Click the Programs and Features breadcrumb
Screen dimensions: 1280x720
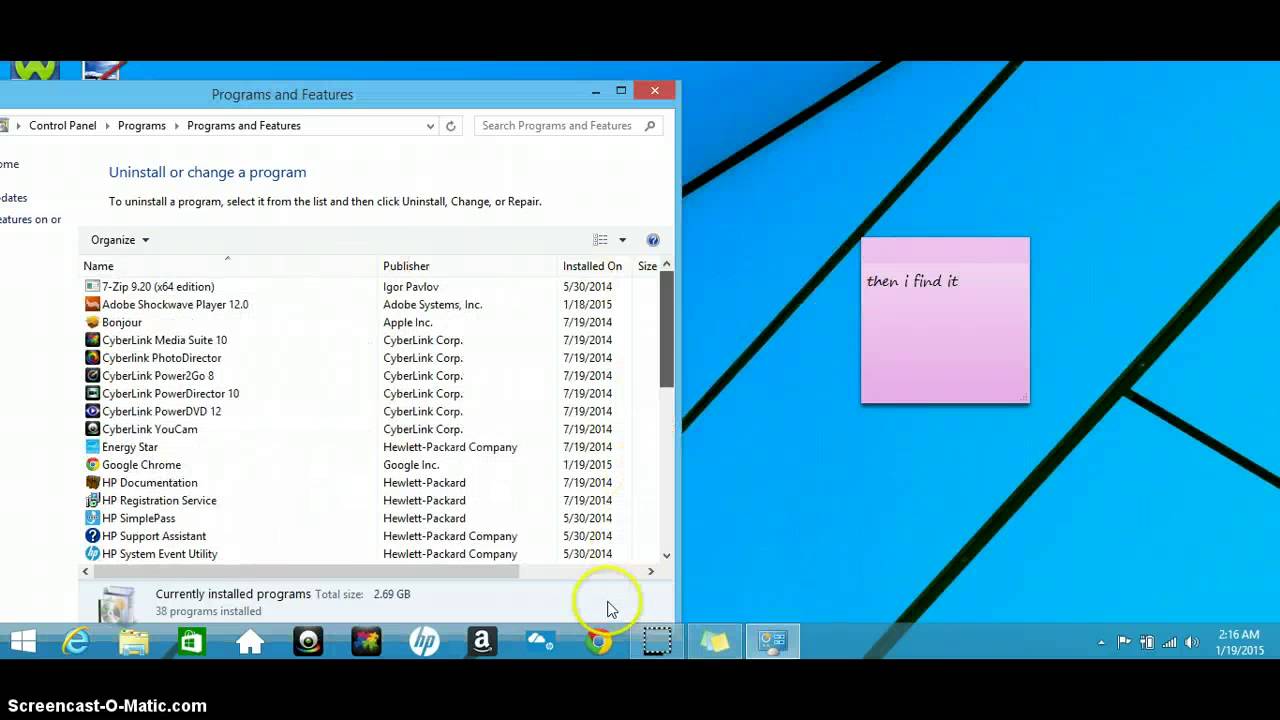pos(244,126)
